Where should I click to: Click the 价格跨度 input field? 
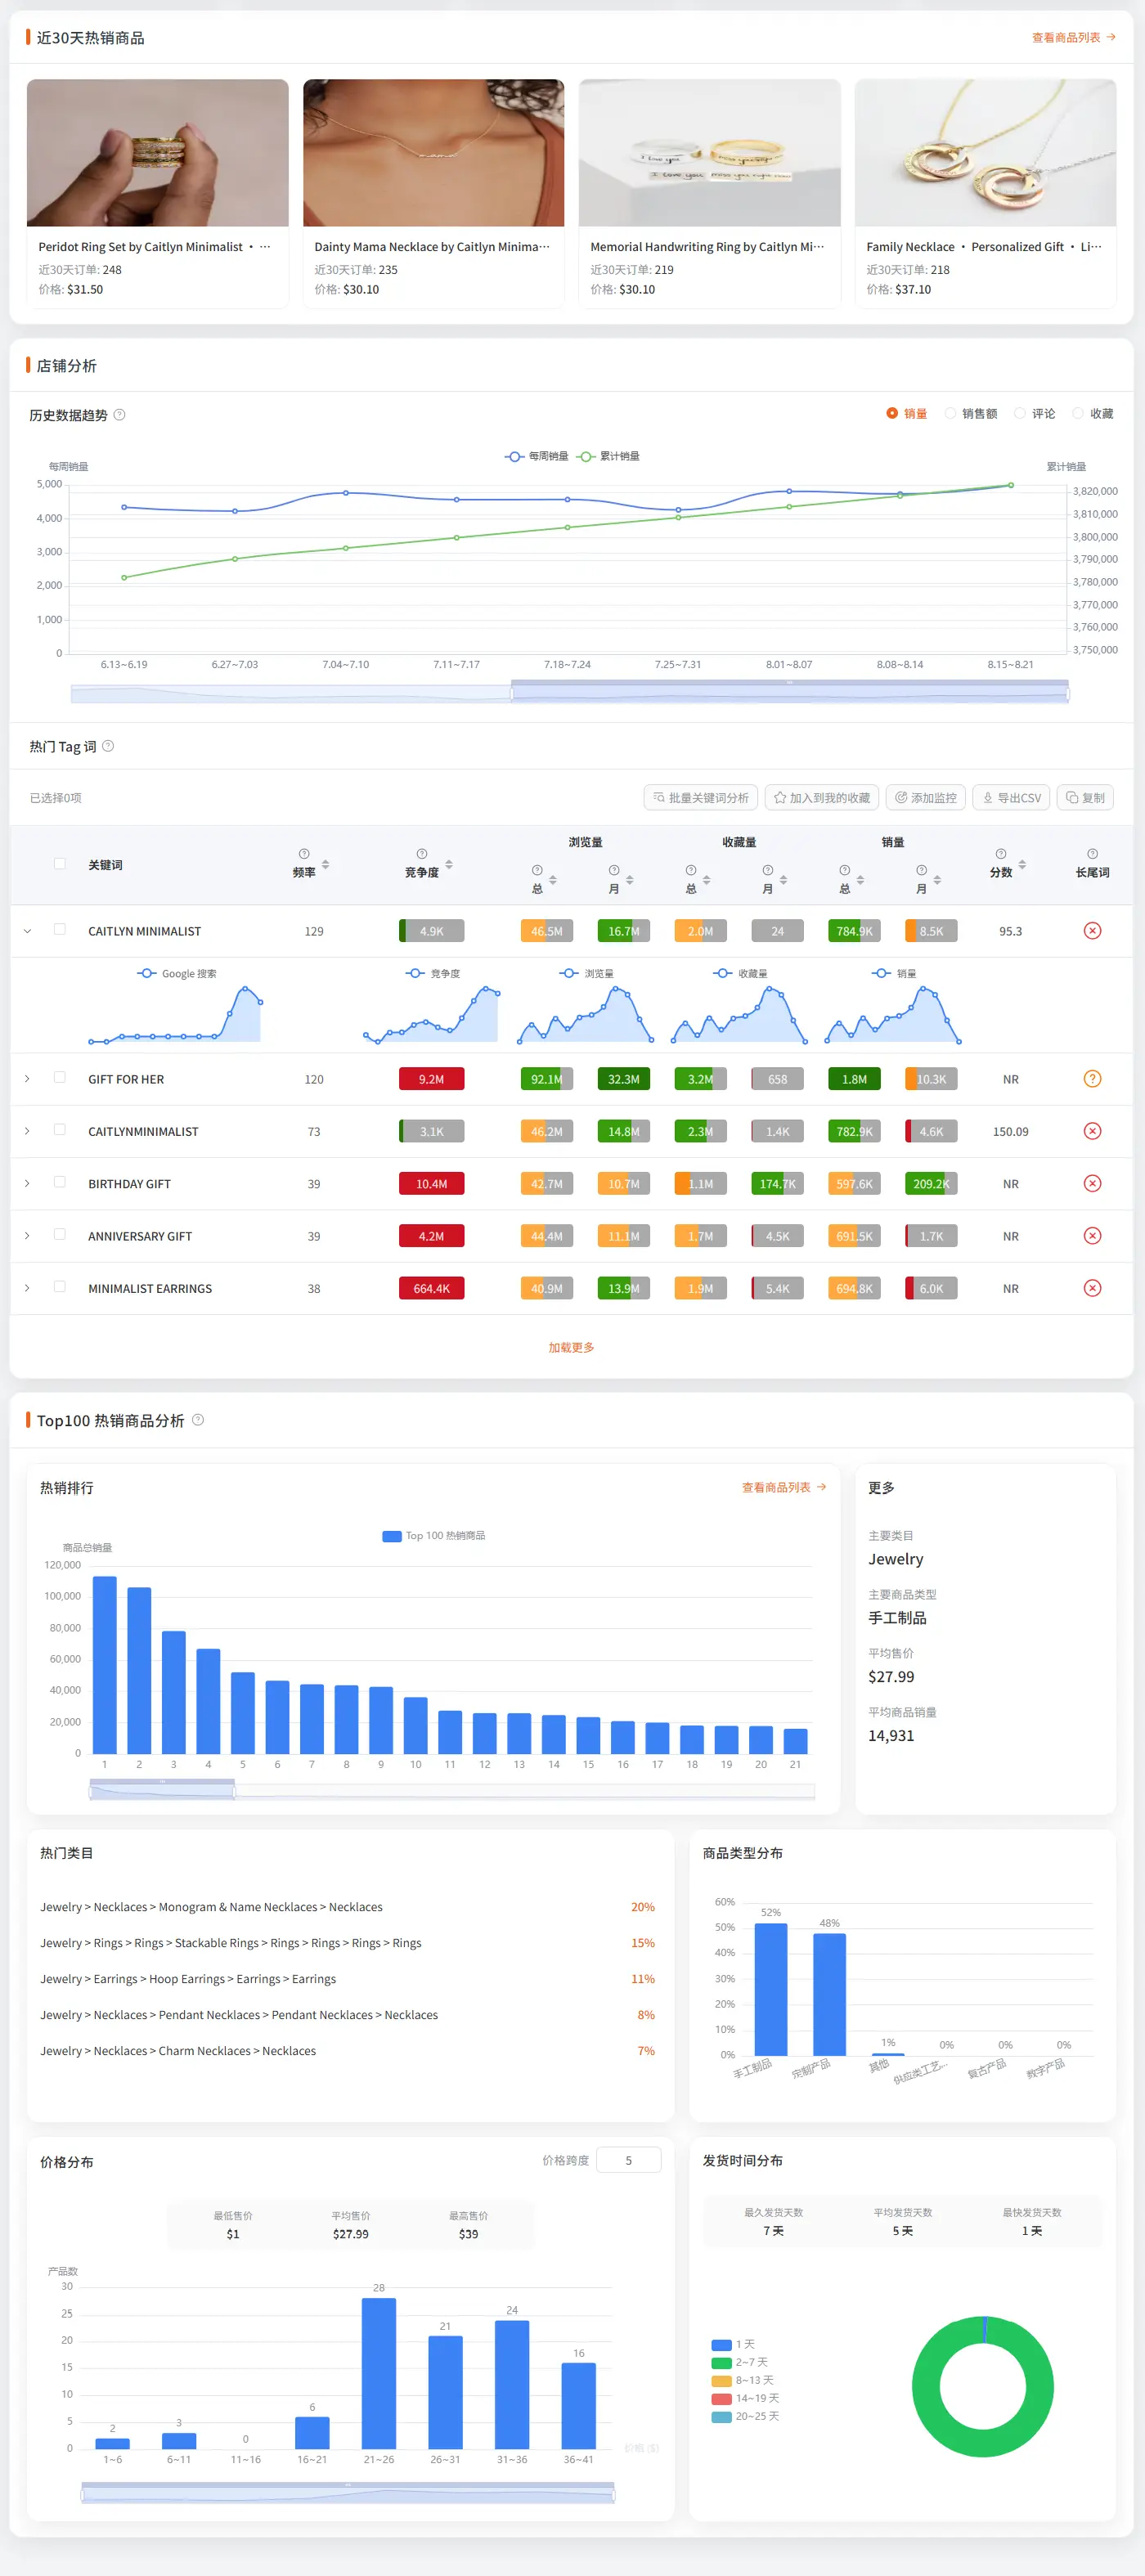point(628,2161)
